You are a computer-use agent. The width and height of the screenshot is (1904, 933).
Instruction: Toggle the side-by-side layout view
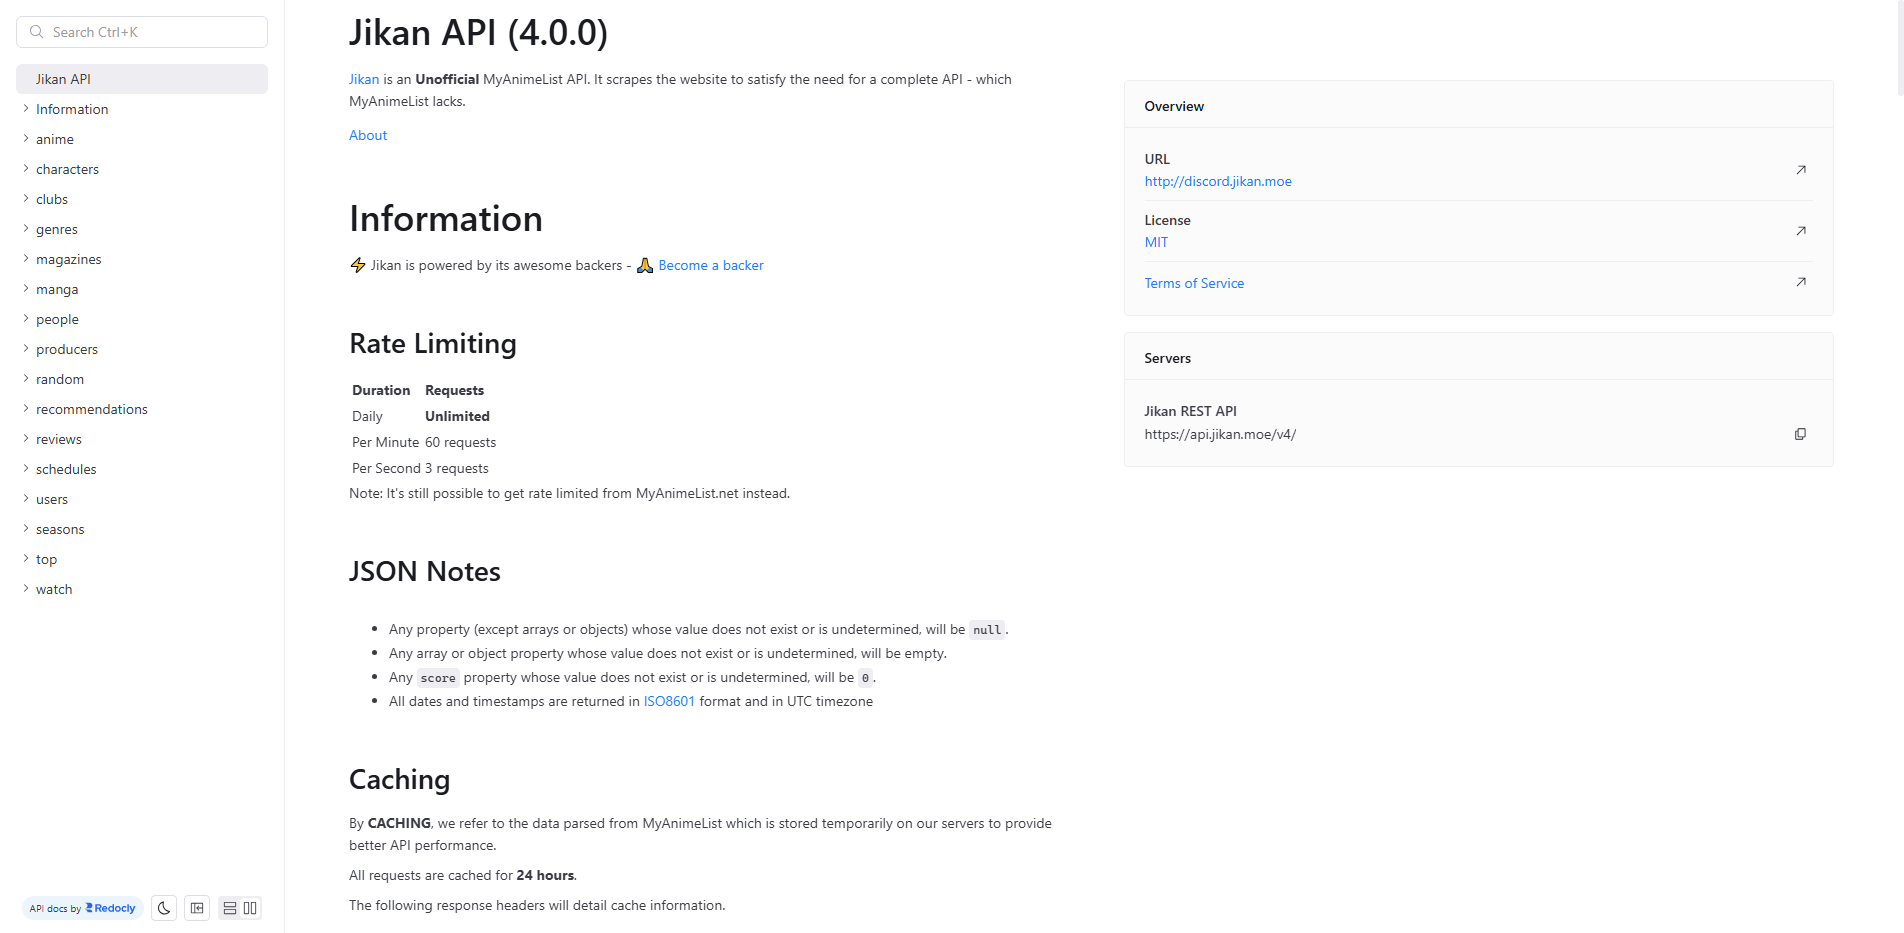click(x=249, y=908)
